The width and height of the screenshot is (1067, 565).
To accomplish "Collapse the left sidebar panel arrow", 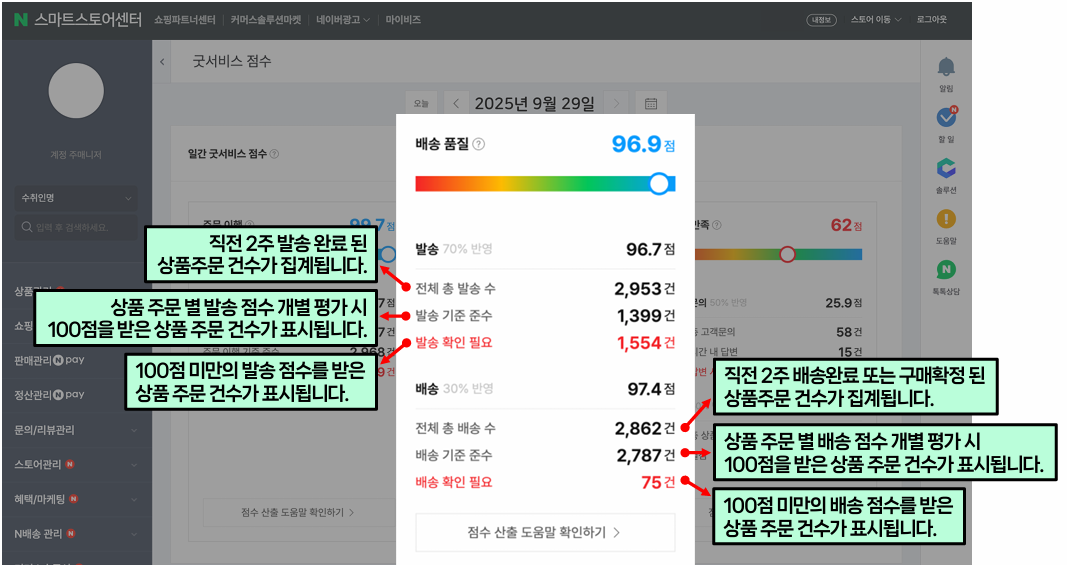I will tap(163, 62).
